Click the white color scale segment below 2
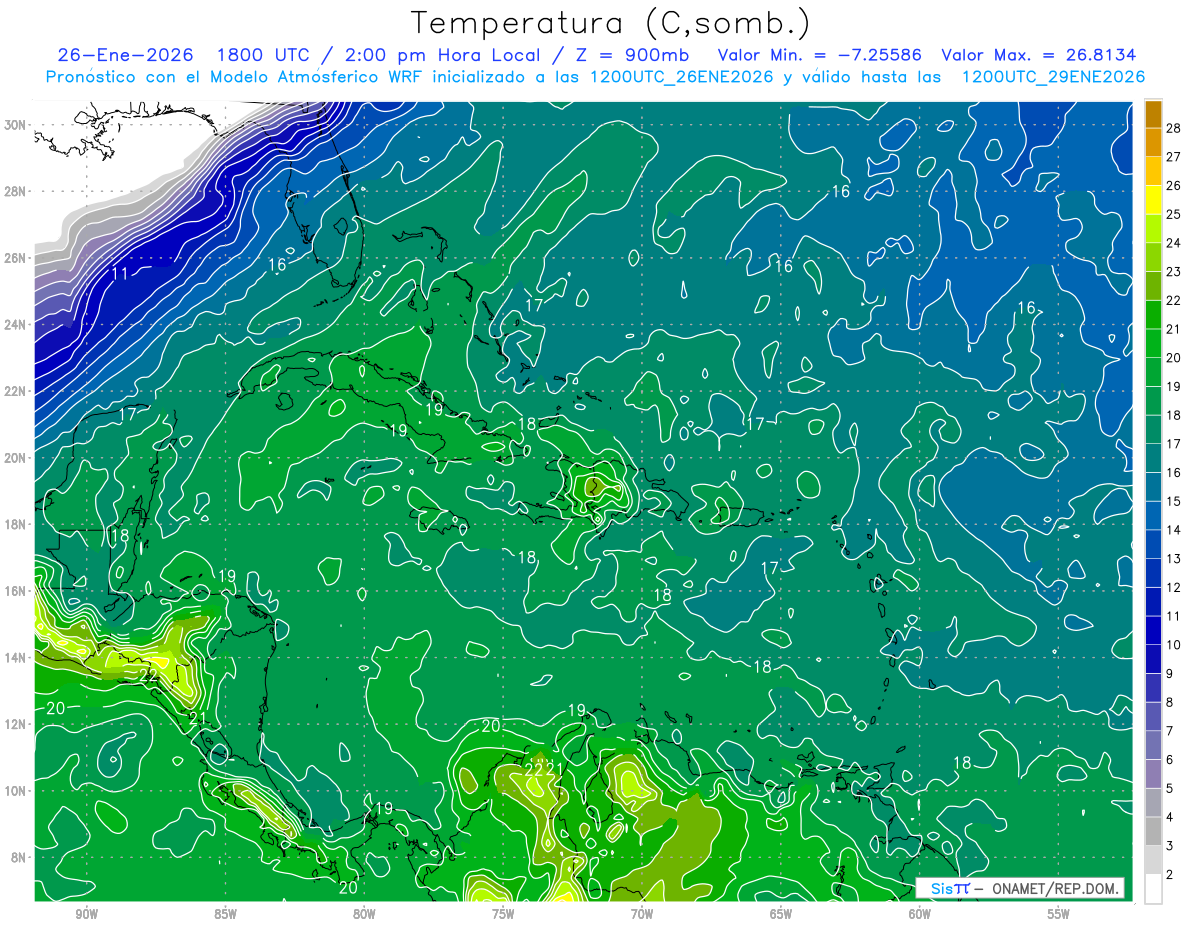This screenshot has height=927, width=1200. [x=1154, y=889]
